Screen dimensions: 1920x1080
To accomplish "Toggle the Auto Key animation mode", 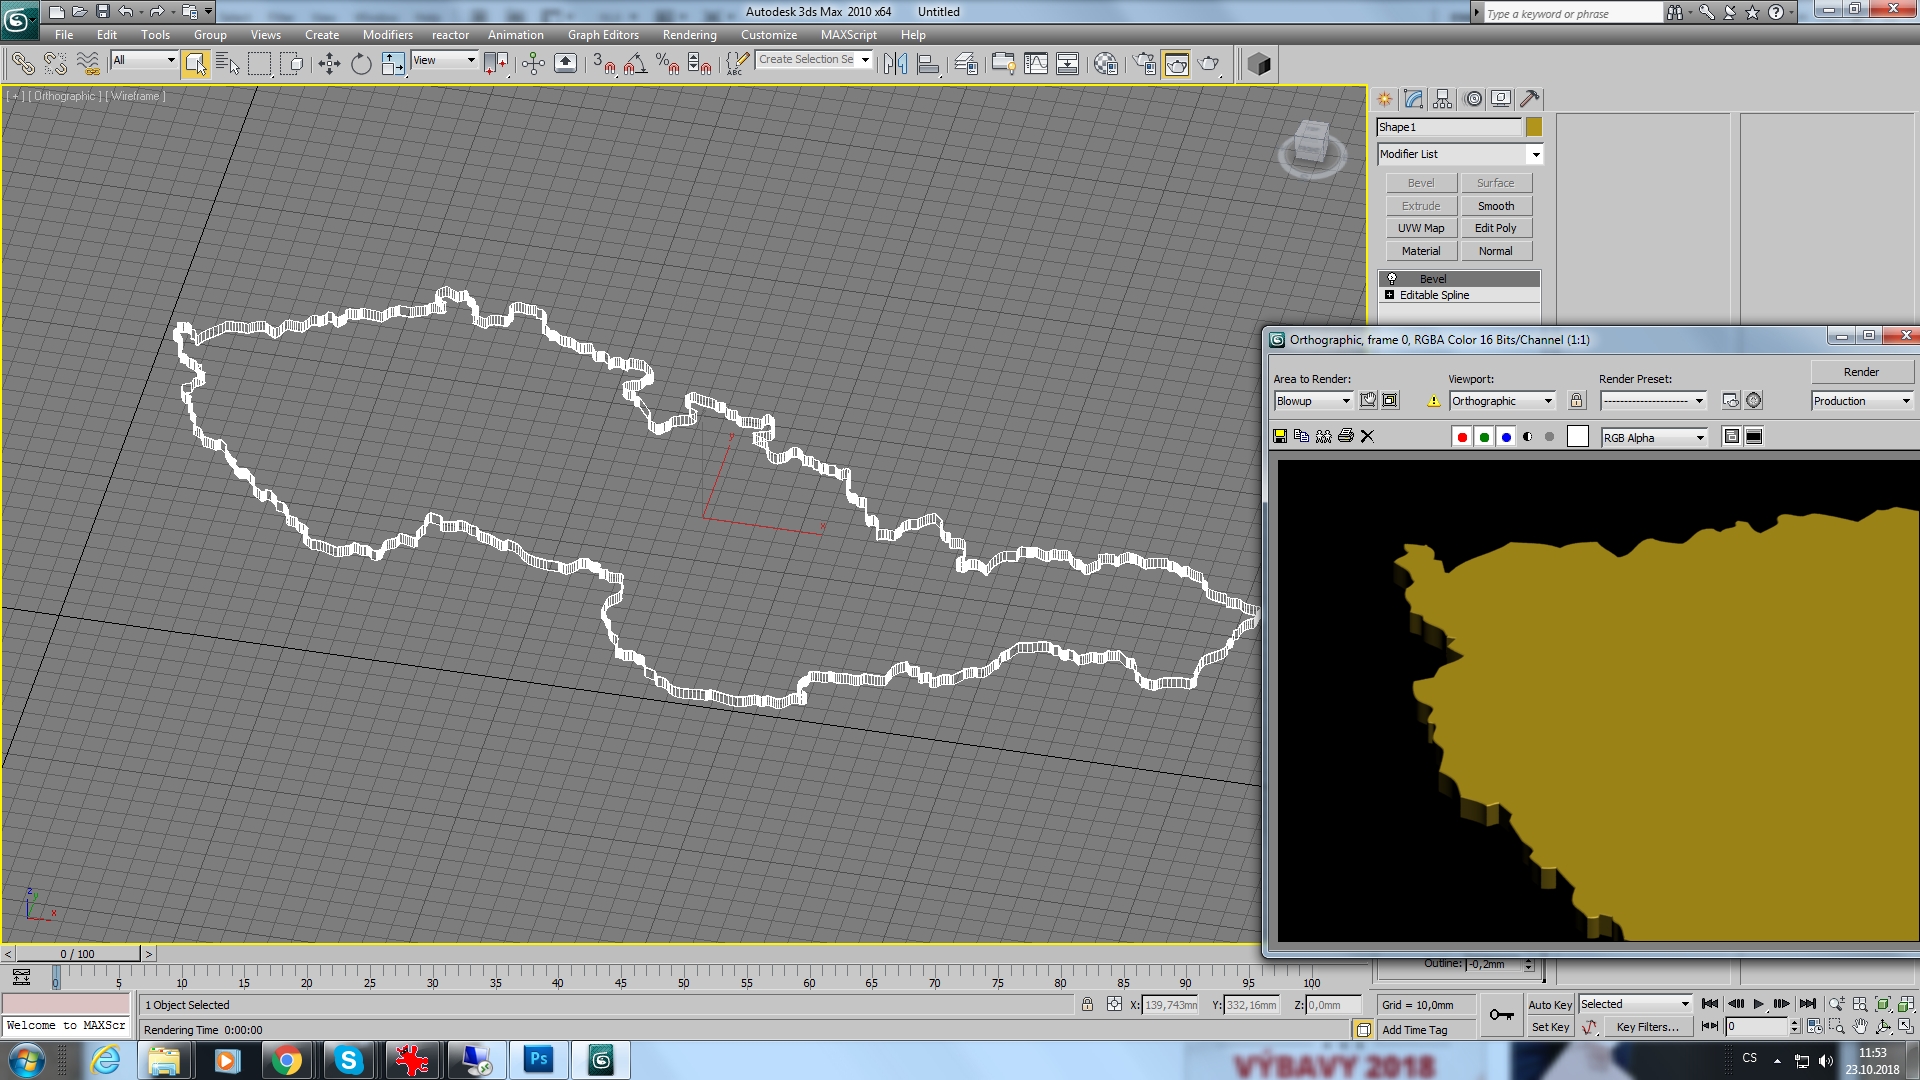I will click(x=1549, y=1005).
